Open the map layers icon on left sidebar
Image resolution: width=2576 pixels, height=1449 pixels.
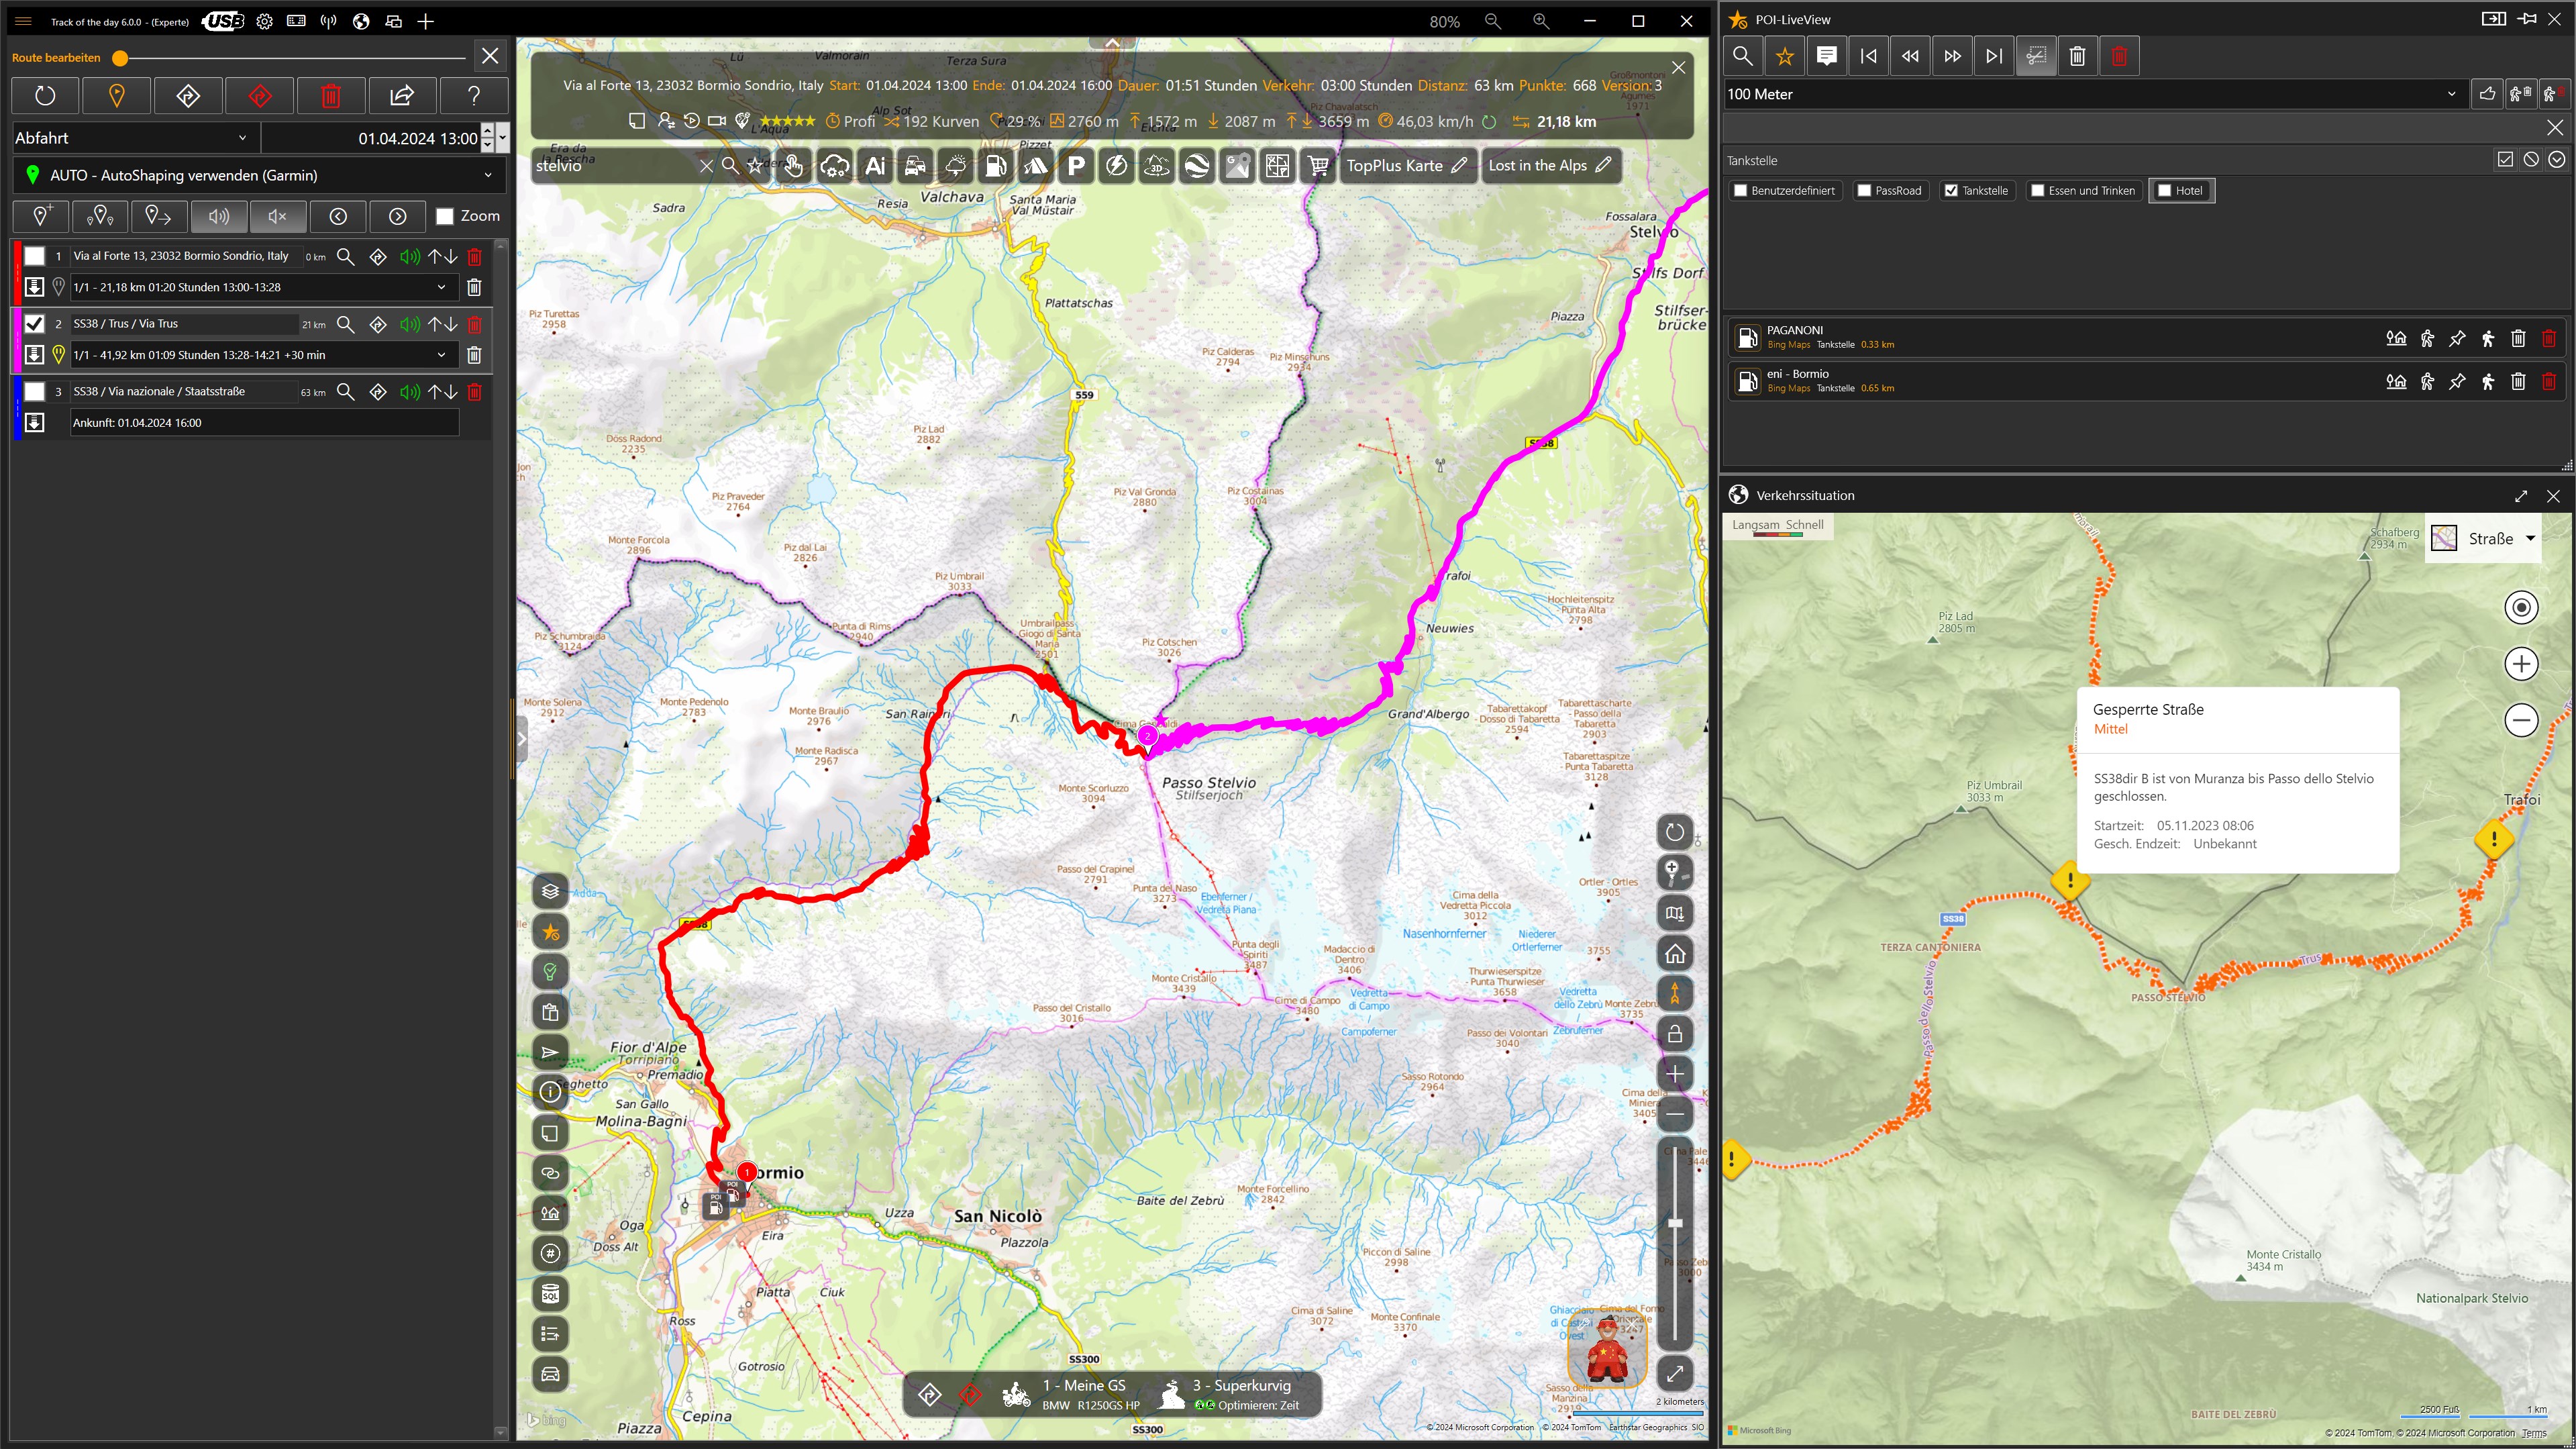click(550, 891)
